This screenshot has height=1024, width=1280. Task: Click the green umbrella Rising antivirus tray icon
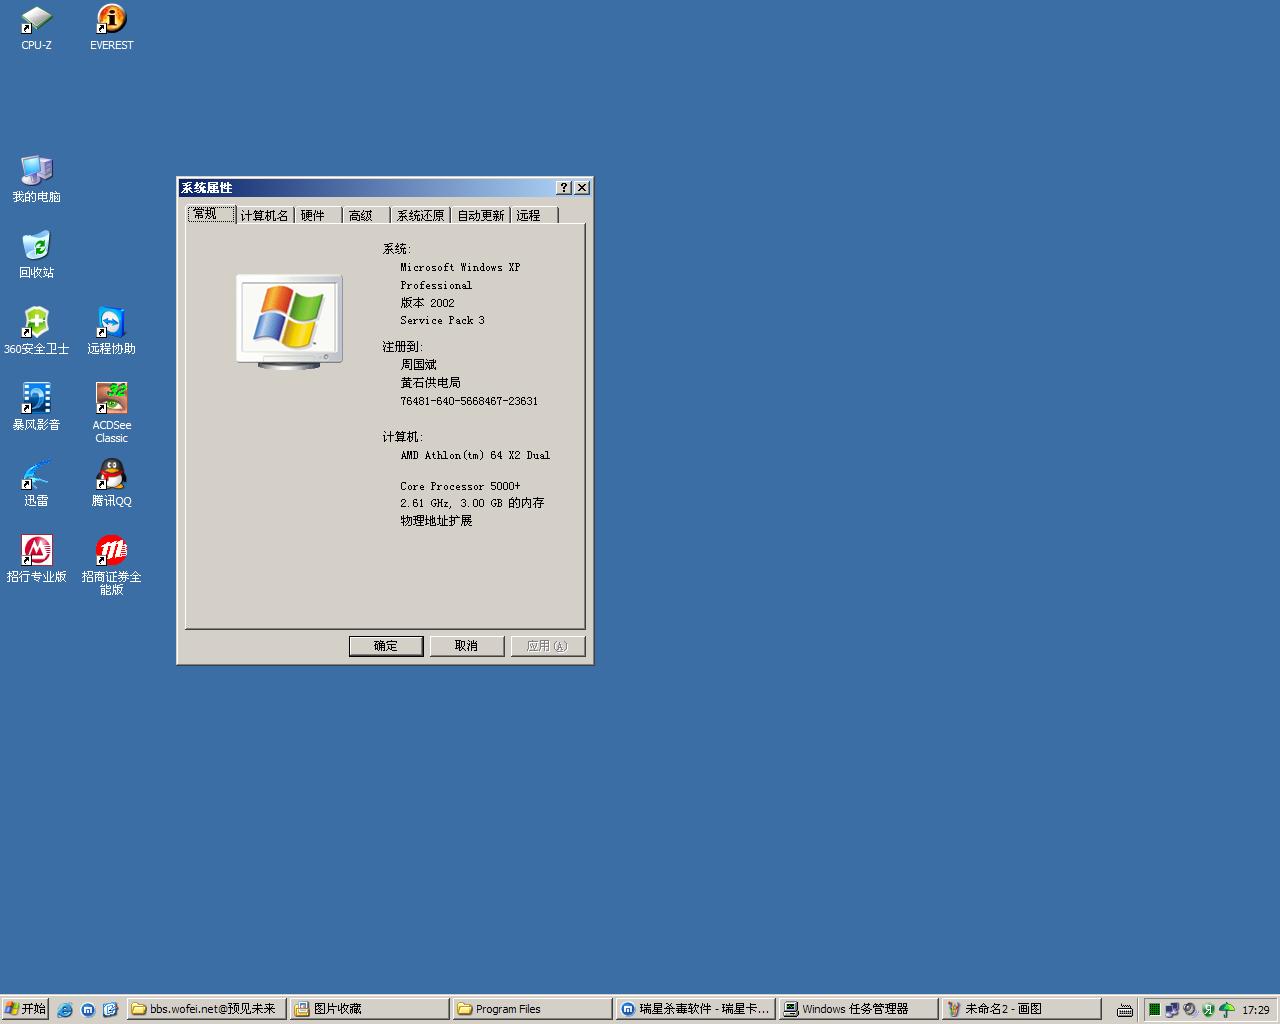tap(1226, 1010)
